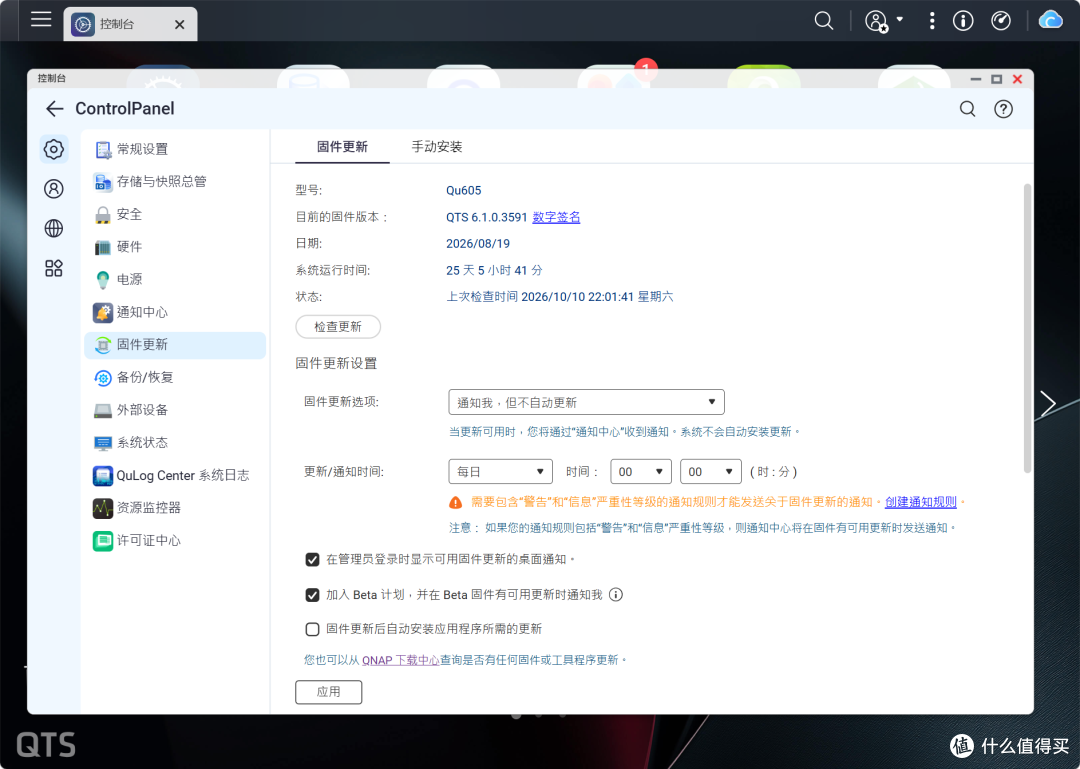Click the uptime 25 天 5 小时 41 分

pos(494,270)
